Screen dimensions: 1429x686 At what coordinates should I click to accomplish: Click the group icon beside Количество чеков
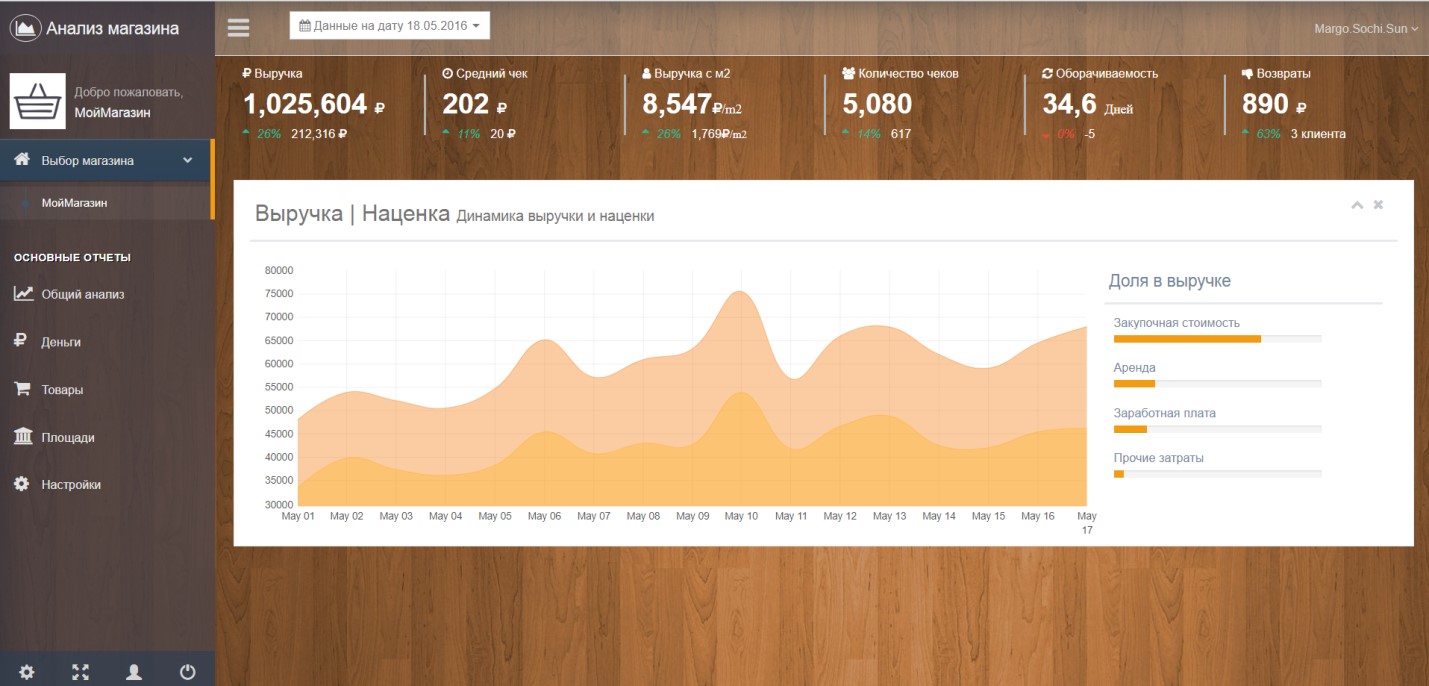pyautogui.click(x=849, y=74)
